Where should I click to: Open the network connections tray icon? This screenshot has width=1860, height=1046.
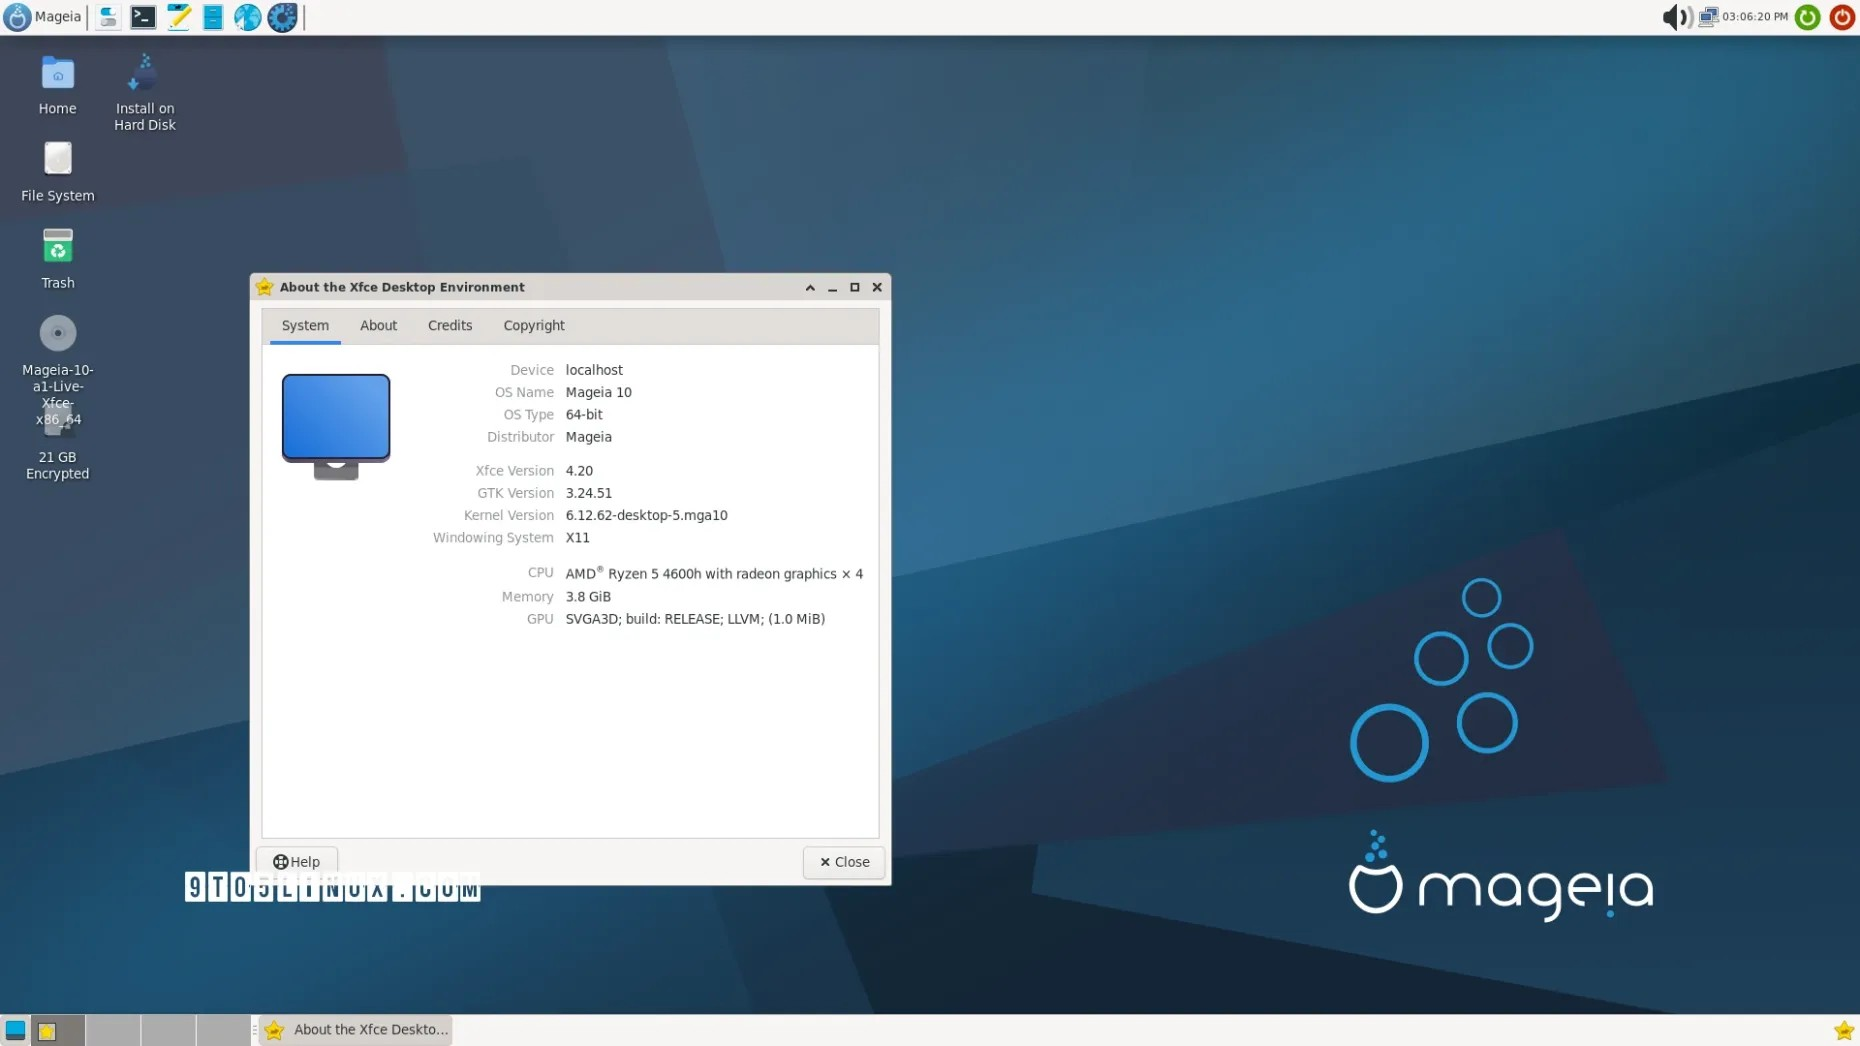[1708, 17]
